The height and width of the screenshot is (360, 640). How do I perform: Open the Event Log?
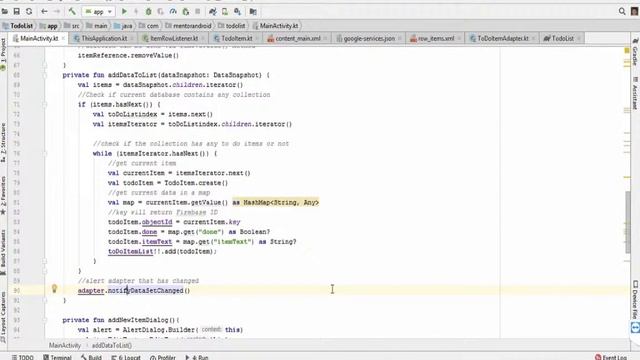tap(611, 357)
